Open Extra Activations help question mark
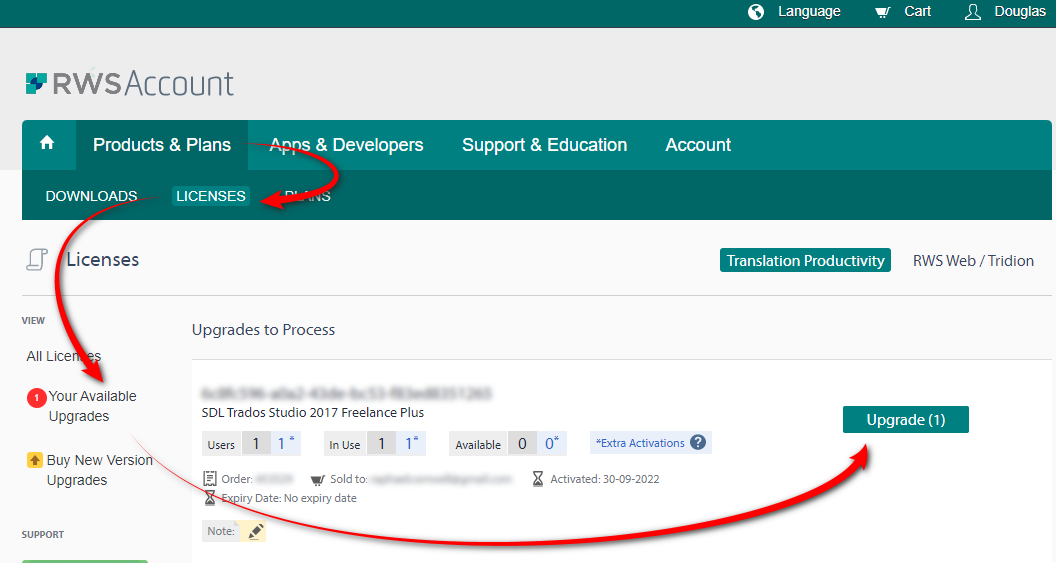 tap(698, 442)
